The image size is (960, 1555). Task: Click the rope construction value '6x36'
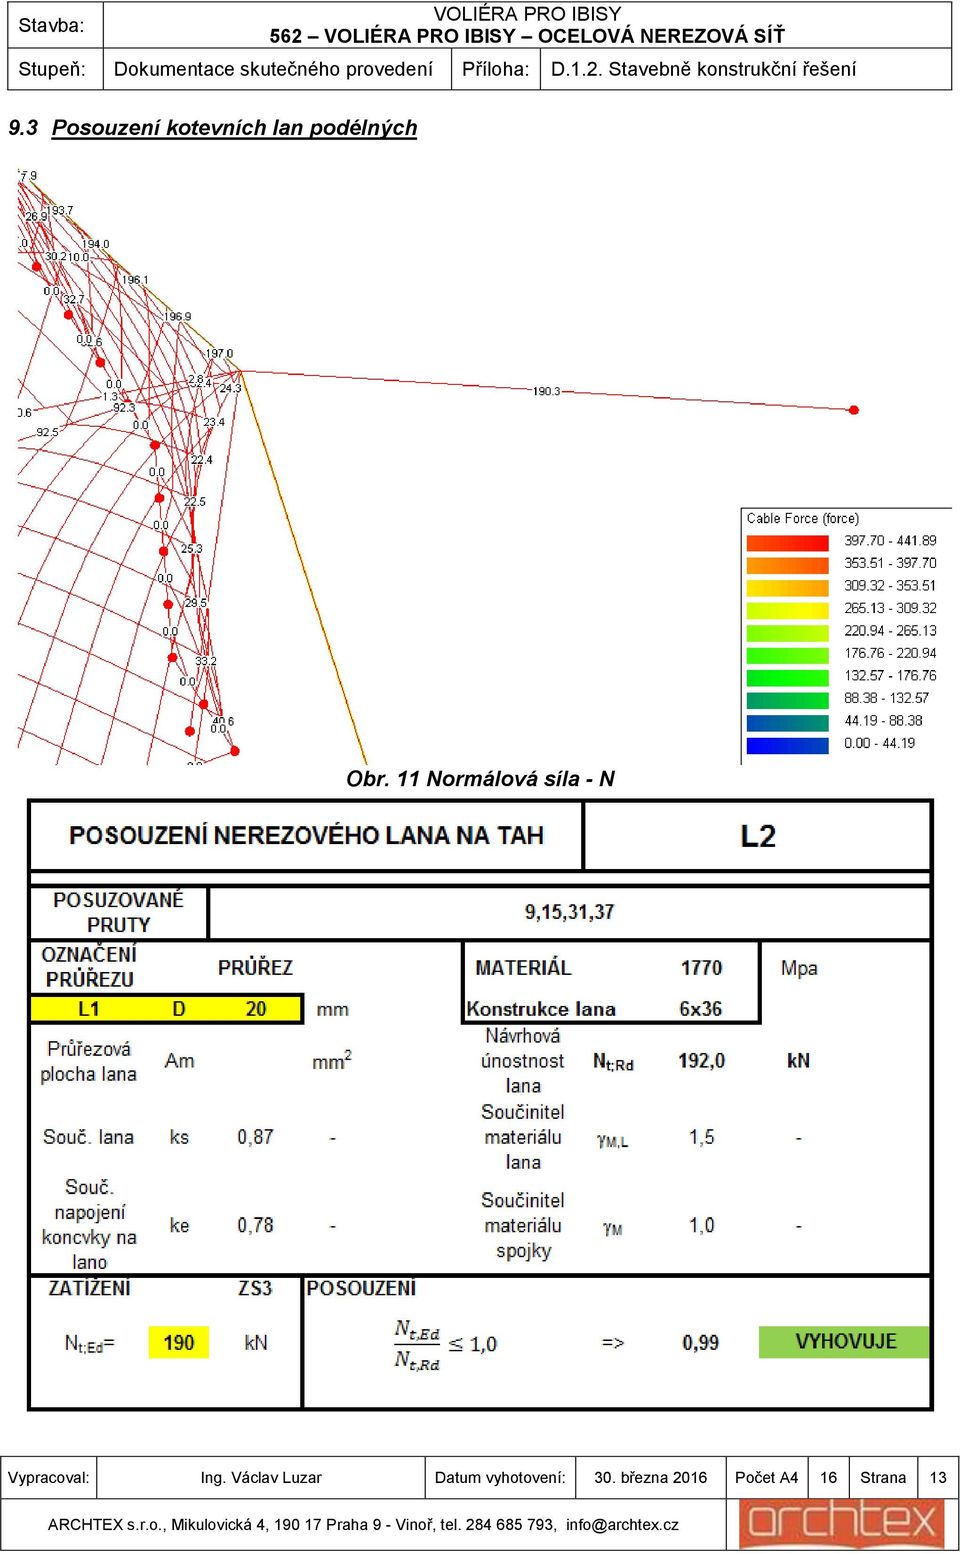tap(700, 1009)
